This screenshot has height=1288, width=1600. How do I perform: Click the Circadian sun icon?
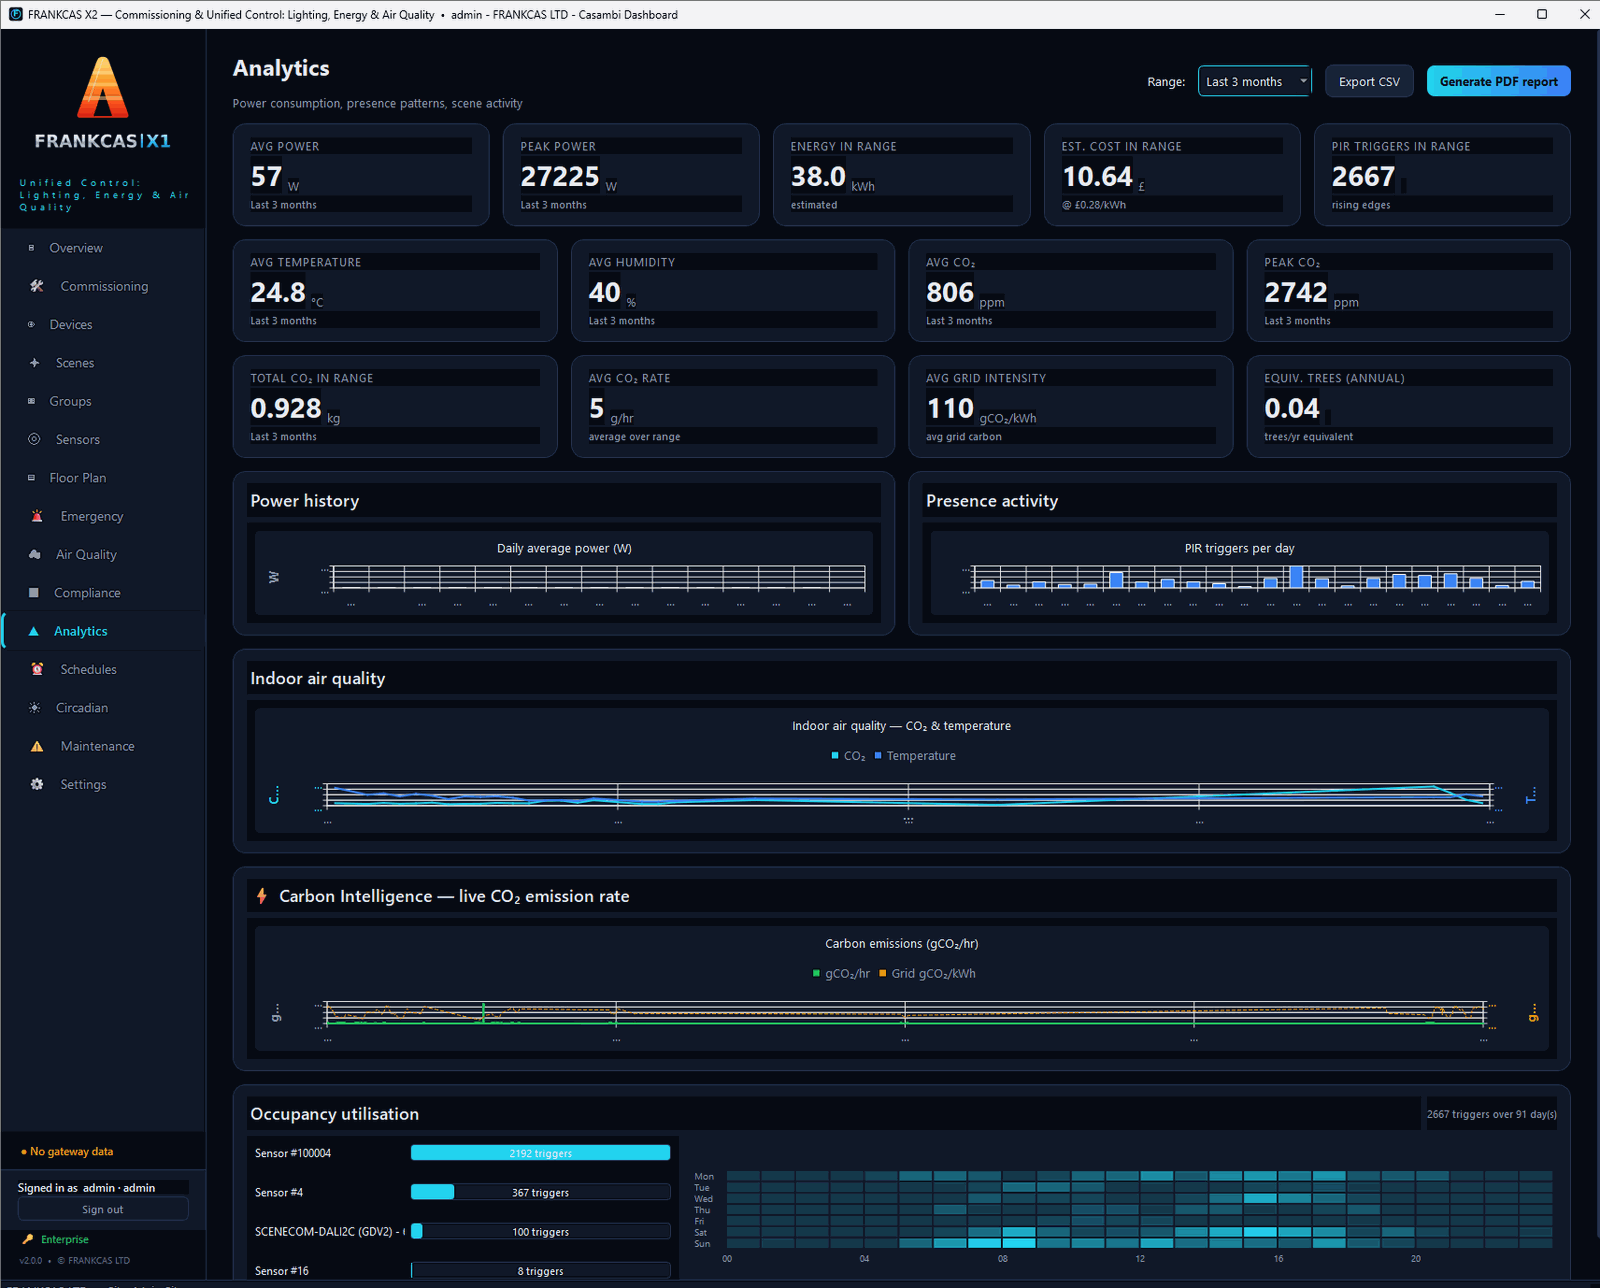35,708
